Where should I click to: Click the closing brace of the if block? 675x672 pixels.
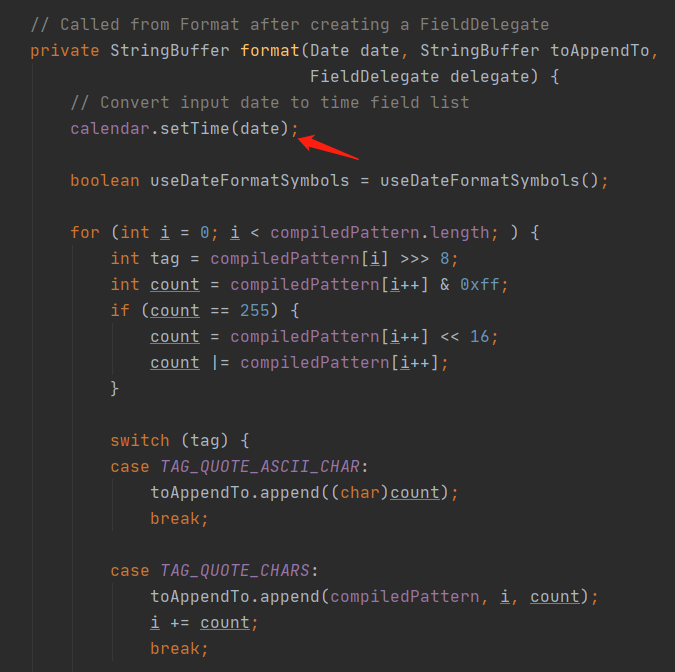coord(115,388)
